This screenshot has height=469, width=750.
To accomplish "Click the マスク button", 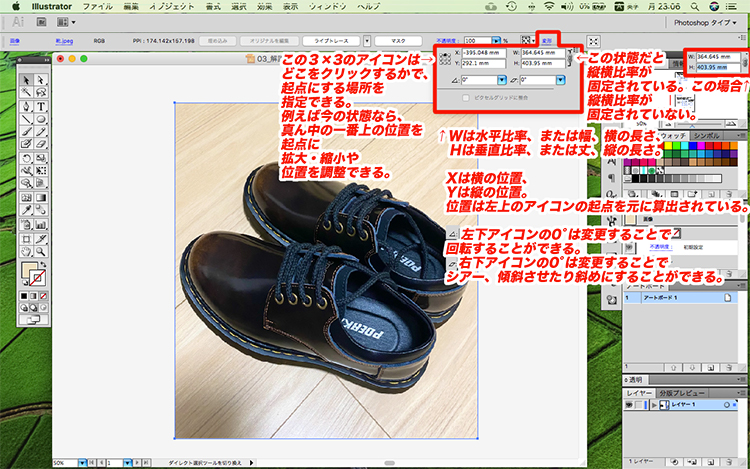I will tap(398, 41).
